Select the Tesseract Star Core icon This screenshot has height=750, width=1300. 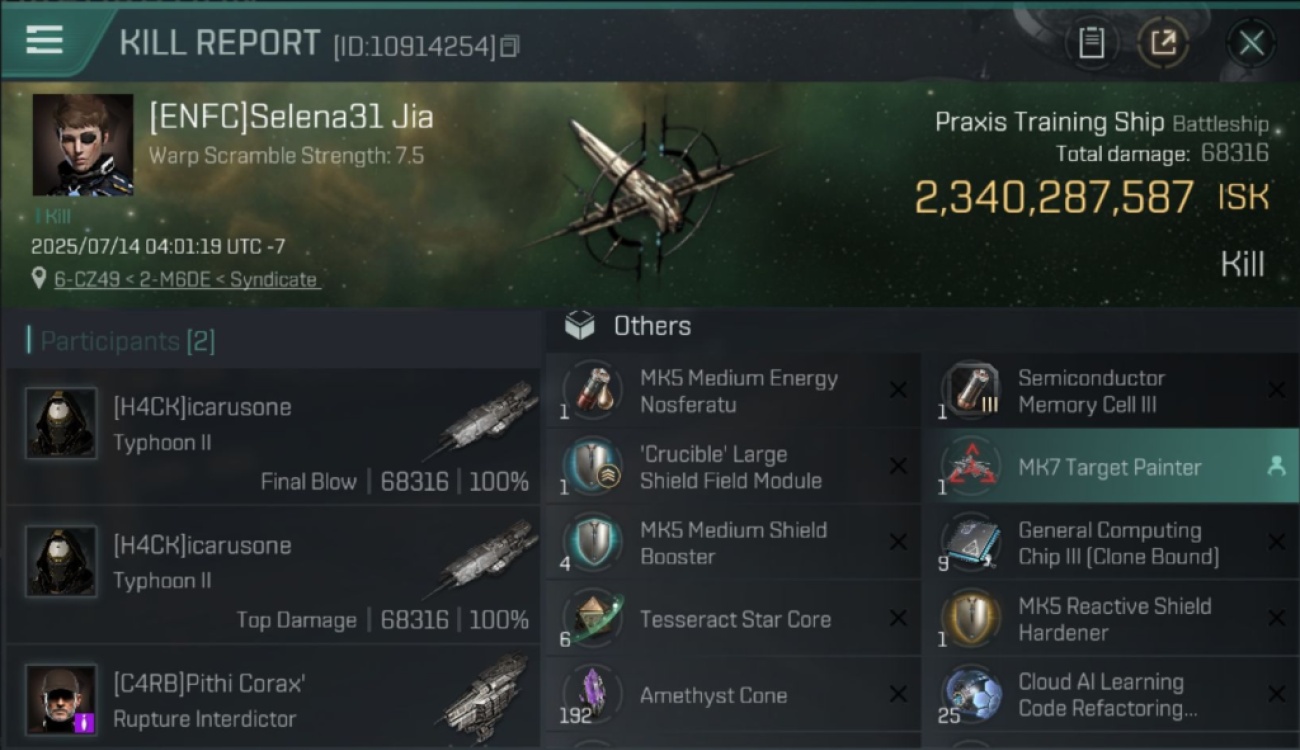(x=593, y=619)
